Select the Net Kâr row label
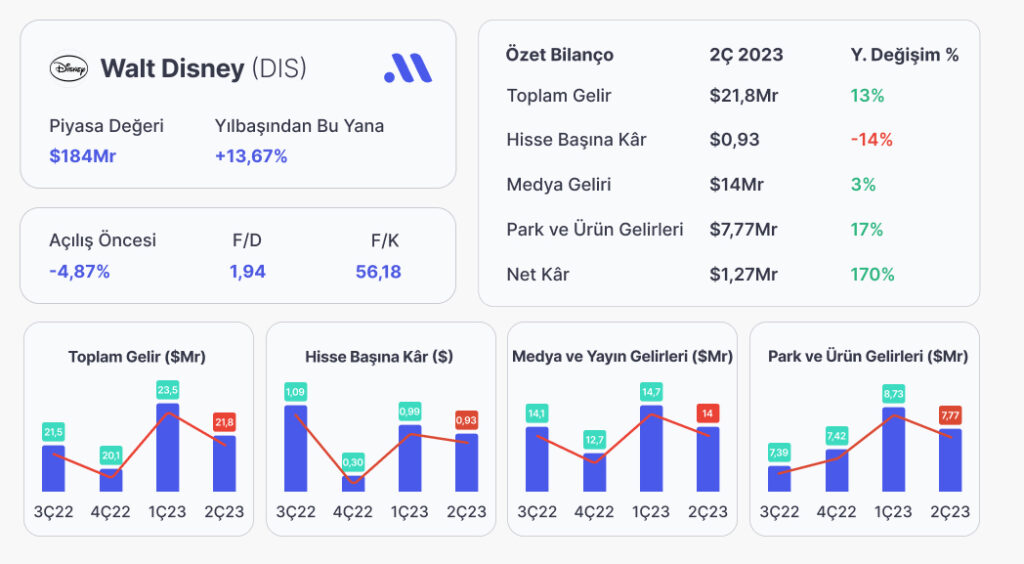 pos(537,274)
